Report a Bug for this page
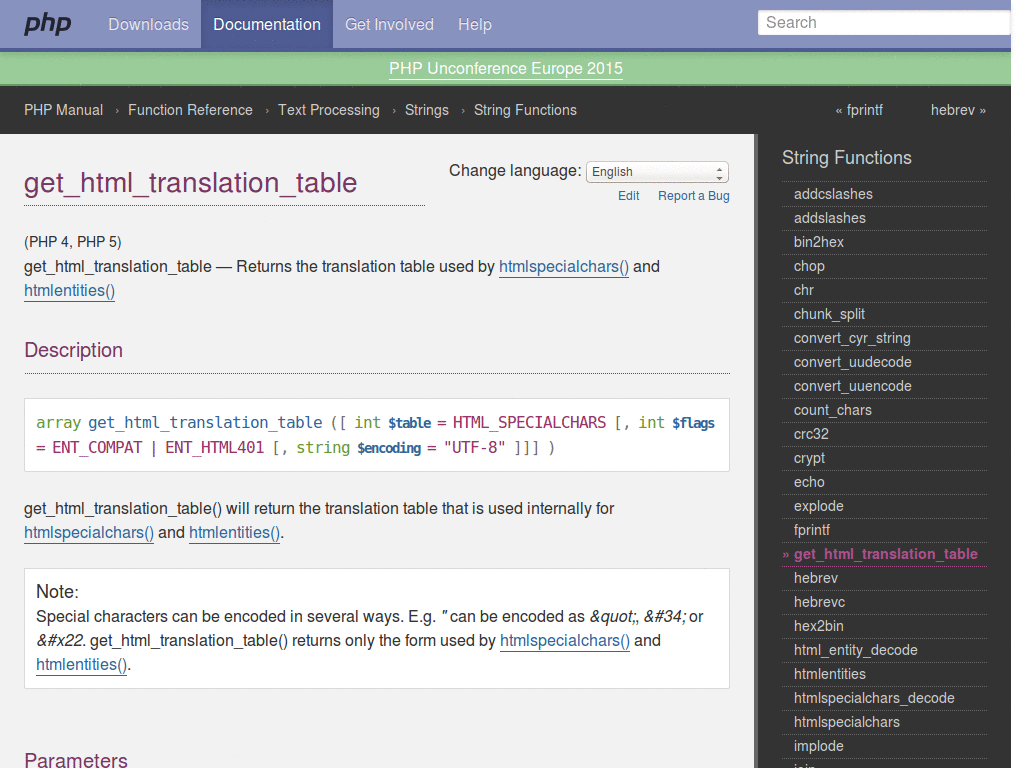The width and height of the screenshot is (1024, 768). [693, 196]
